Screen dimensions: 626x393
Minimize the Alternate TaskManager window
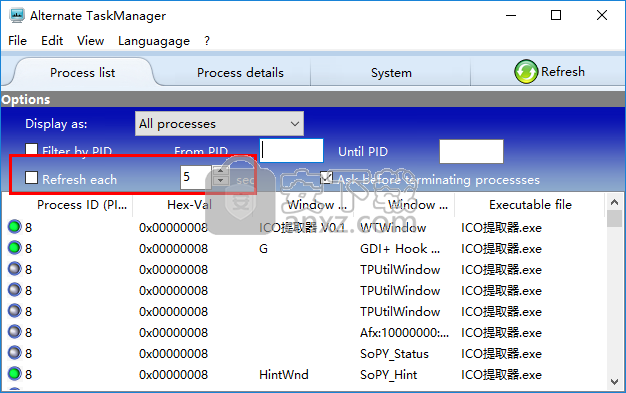[511, 16]
